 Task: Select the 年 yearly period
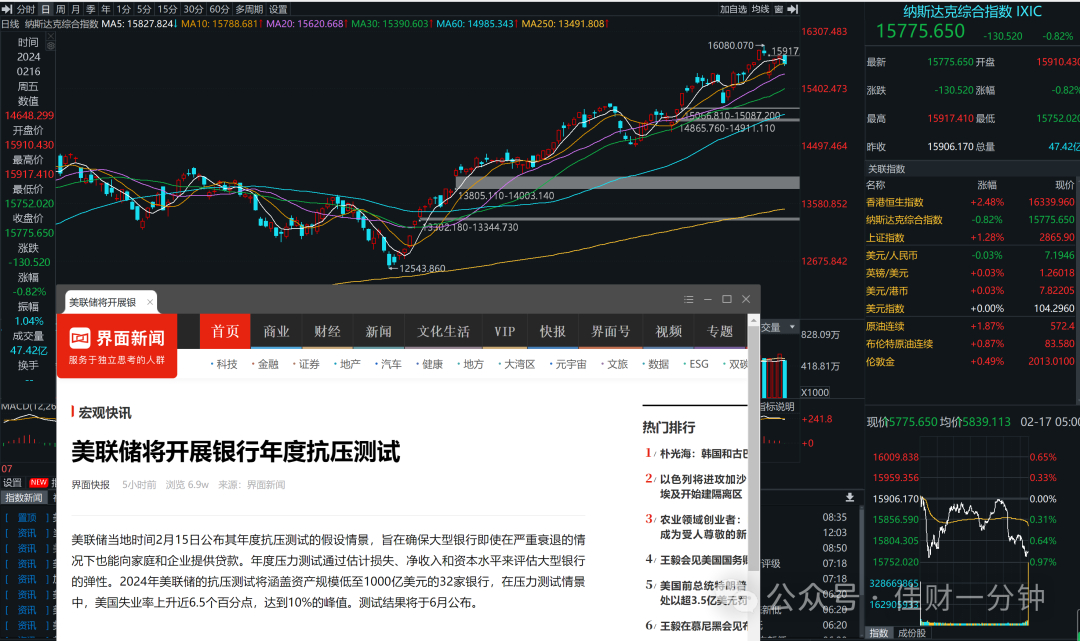pos(106,9)
